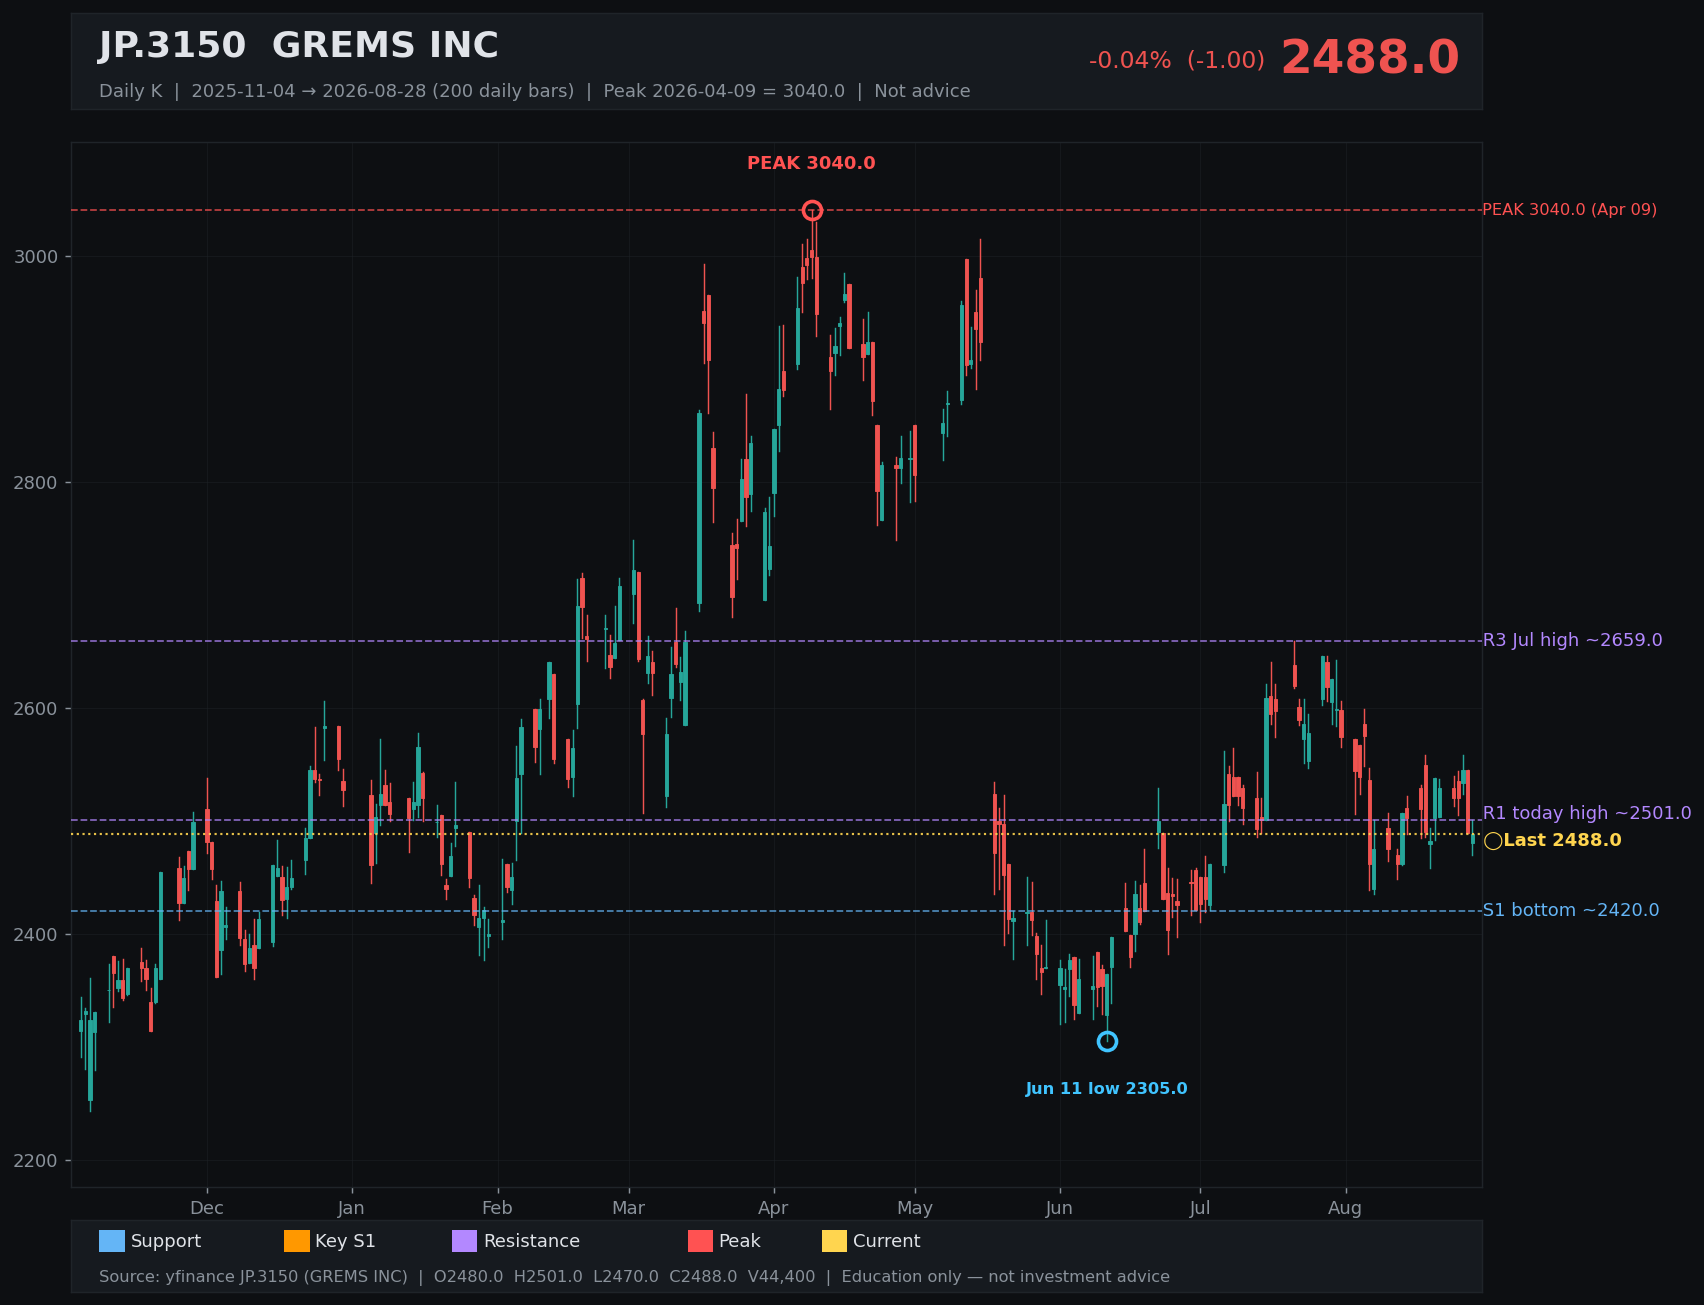Click the Jul x-axis month label
1704x1305 pixels.
tap(1200, 1208)
